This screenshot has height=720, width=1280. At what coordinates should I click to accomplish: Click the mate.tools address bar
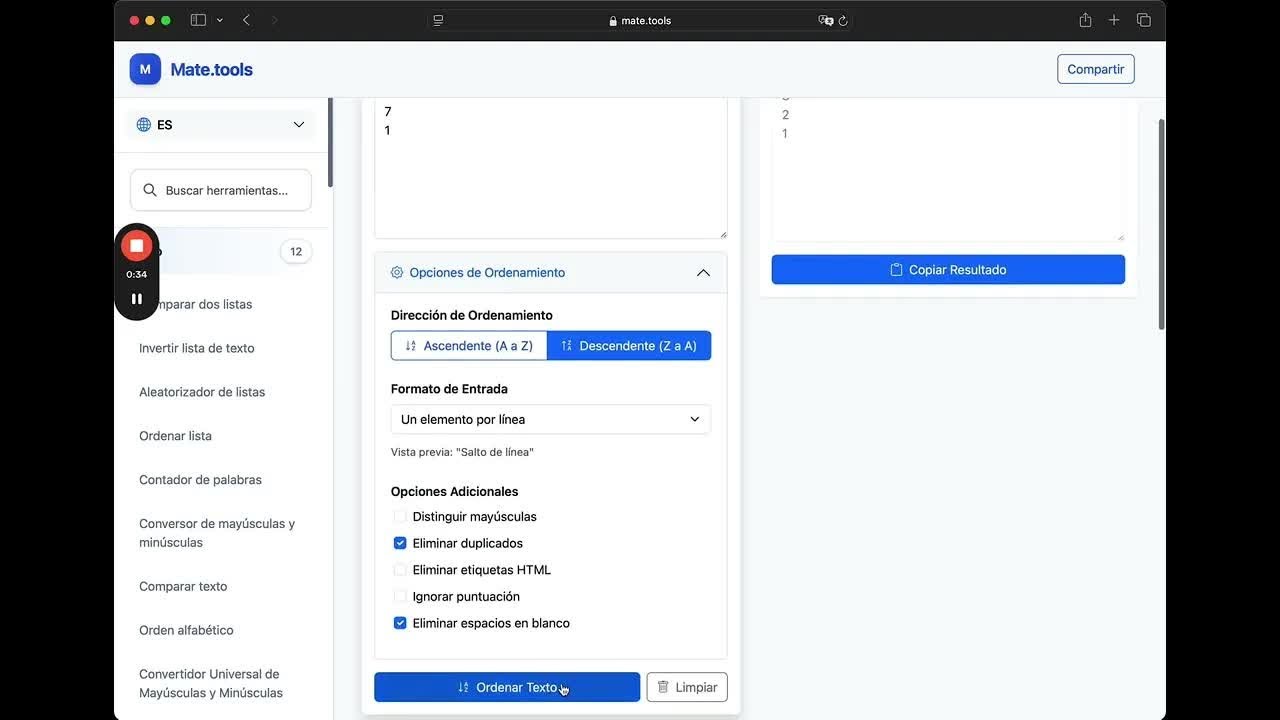640,20
